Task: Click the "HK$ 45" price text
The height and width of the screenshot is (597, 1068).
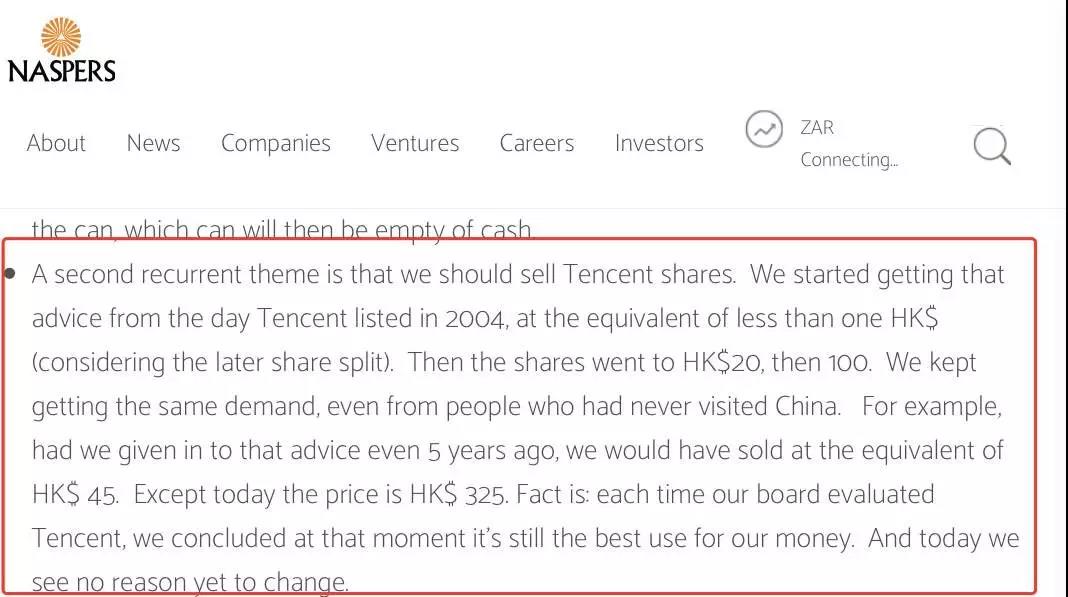Action: click(x=73, y=494)
